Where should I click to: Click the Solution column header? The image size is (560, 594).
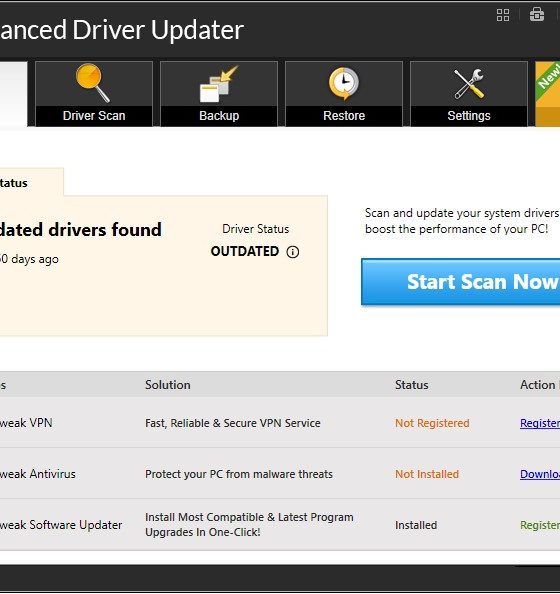[x=168, y=385]
